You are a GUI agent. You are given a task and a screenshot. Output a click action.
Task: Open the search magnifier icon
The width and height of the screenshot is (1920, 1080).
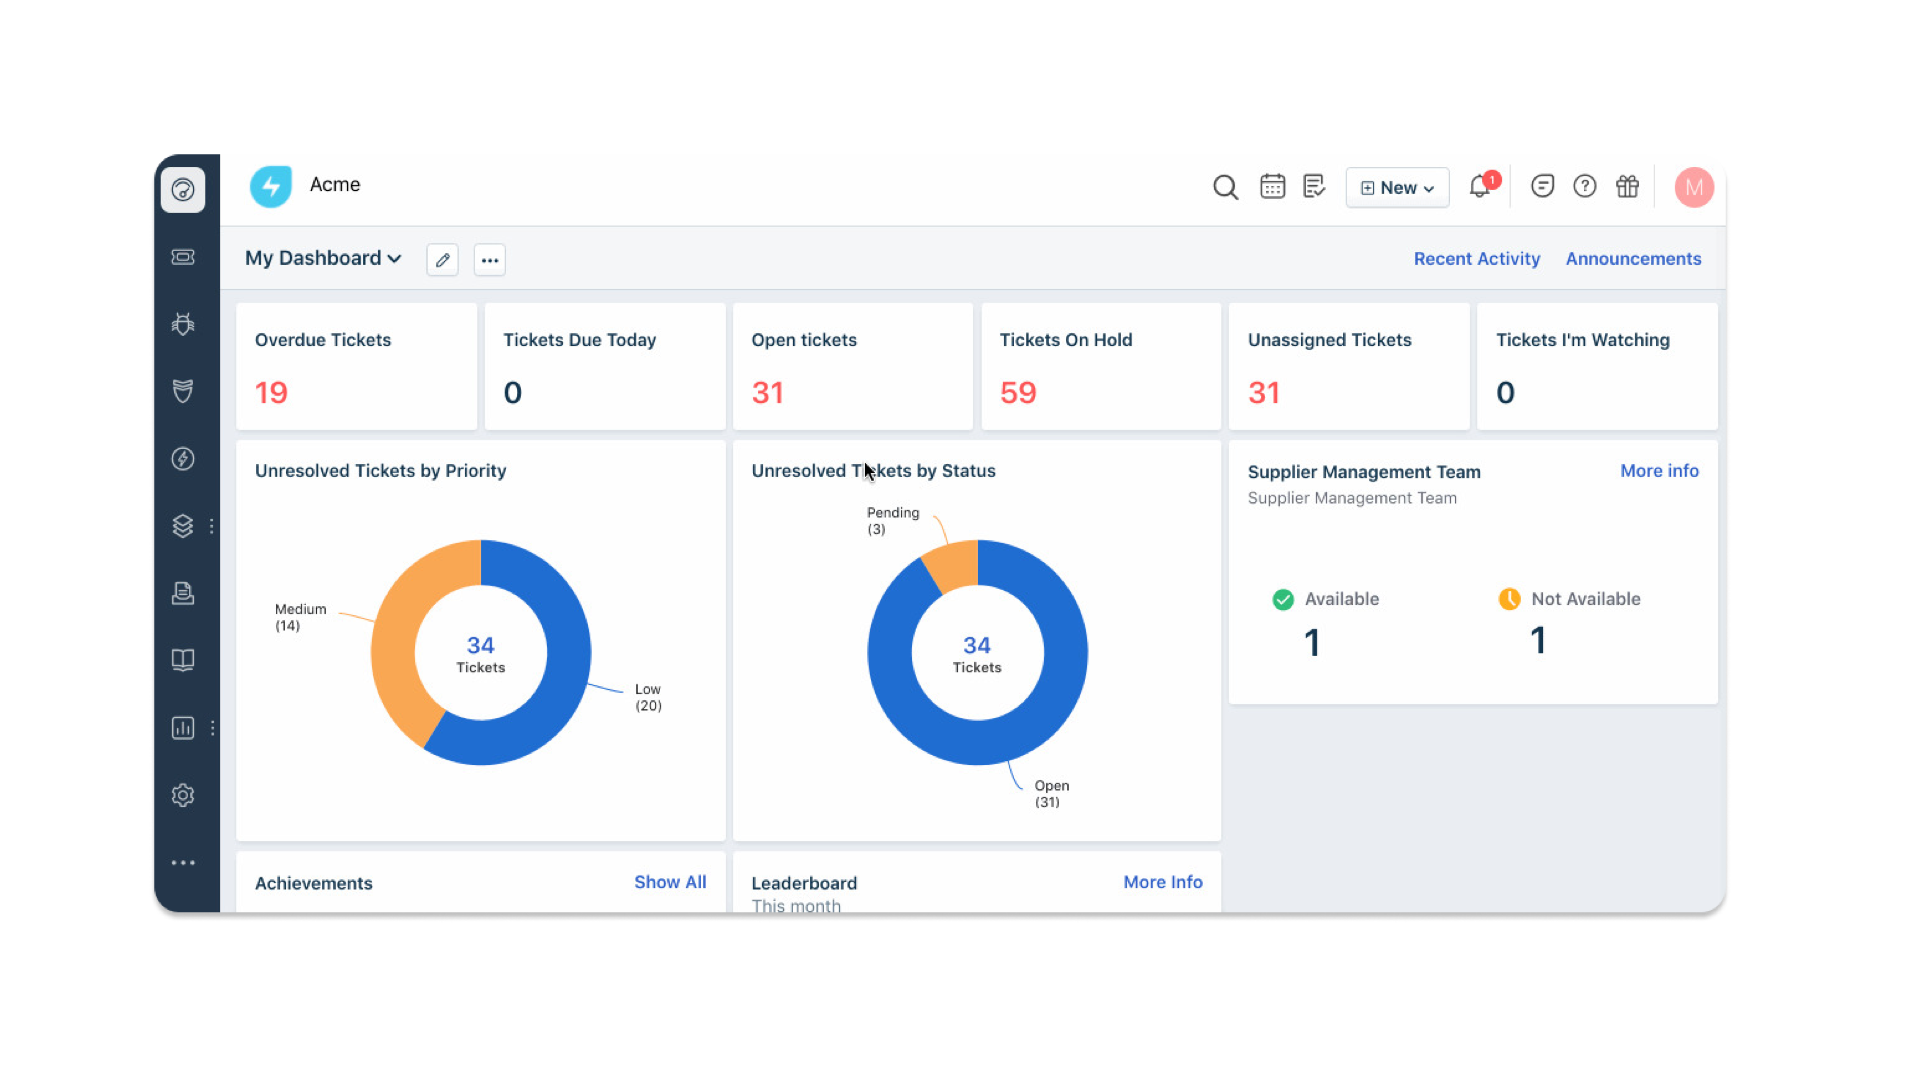[x=1225, y=187]
